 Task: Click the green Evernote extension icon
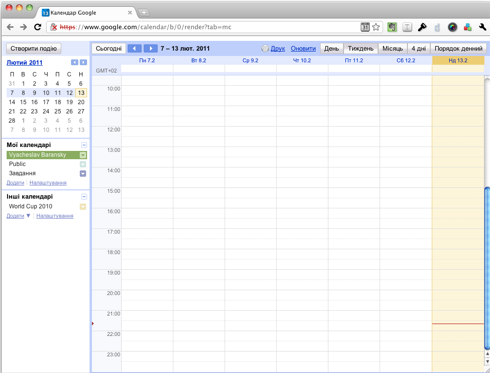point(392,27)
